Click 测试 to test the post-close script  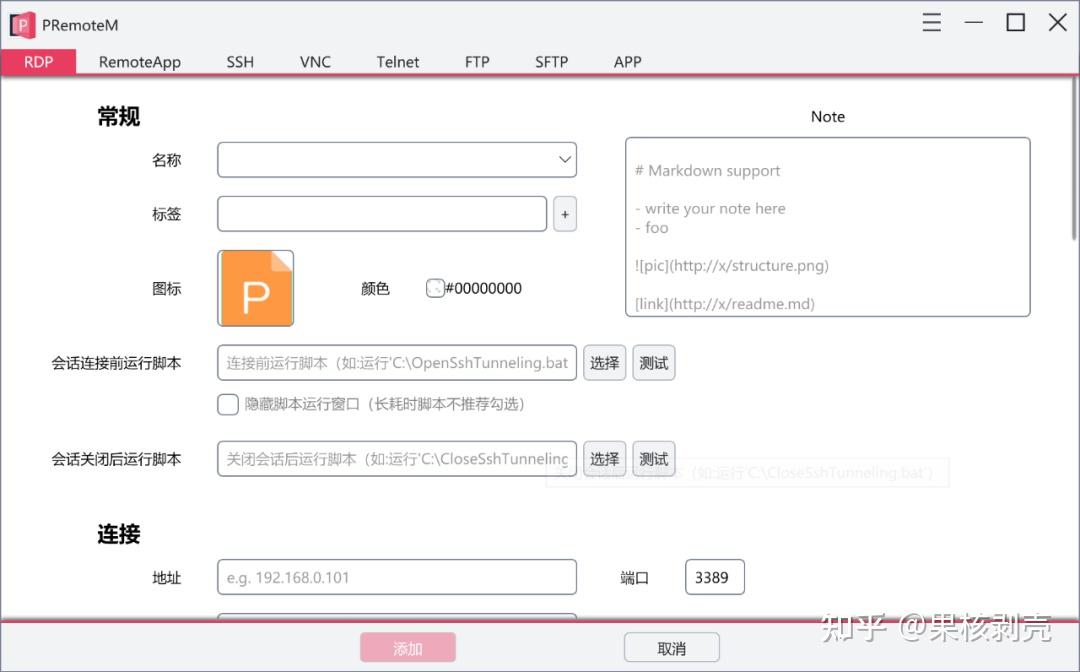pyautogui.click(x=653, y=458)
